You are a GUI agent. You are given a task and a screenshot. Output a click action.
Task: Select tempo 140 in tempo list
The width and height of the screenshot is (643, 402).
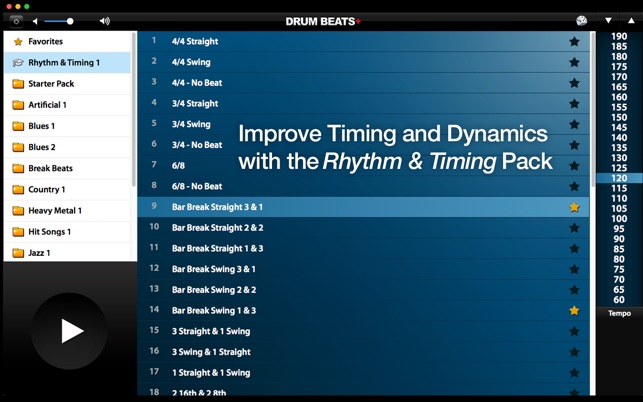click(619, 137)
